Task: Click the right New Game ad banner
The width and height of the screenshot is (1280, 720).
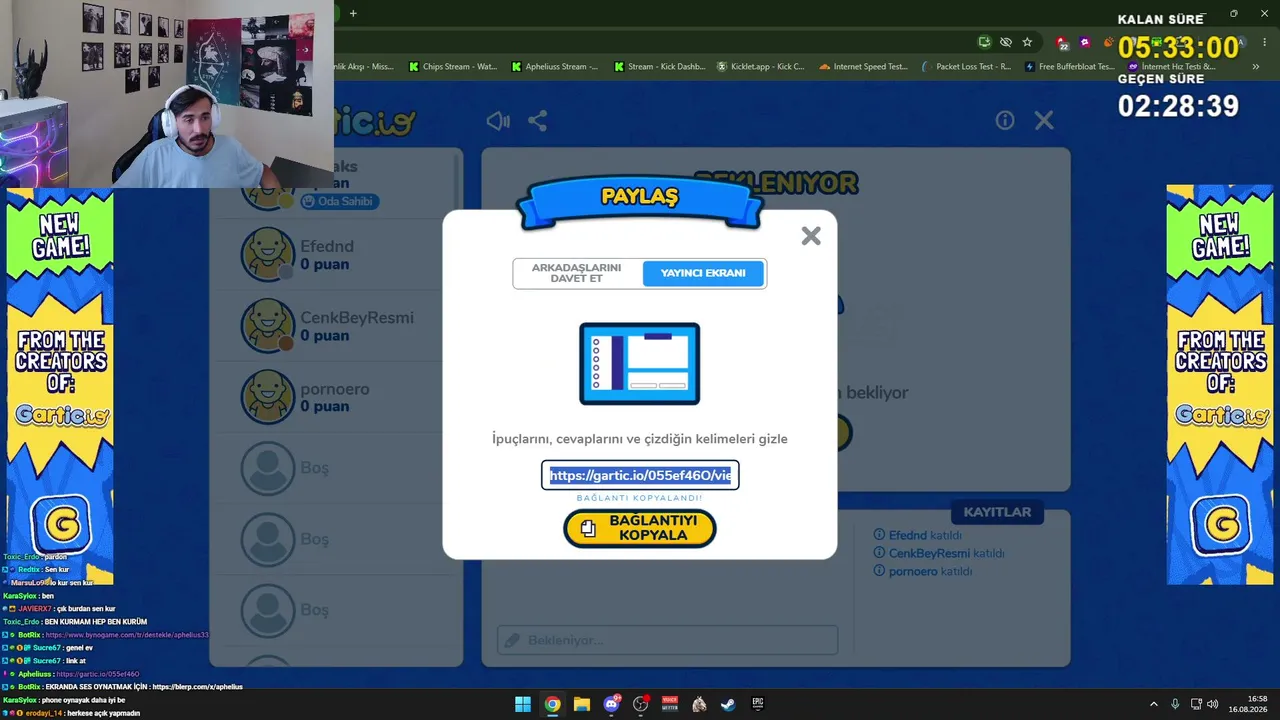Action: pos(1220,385)
